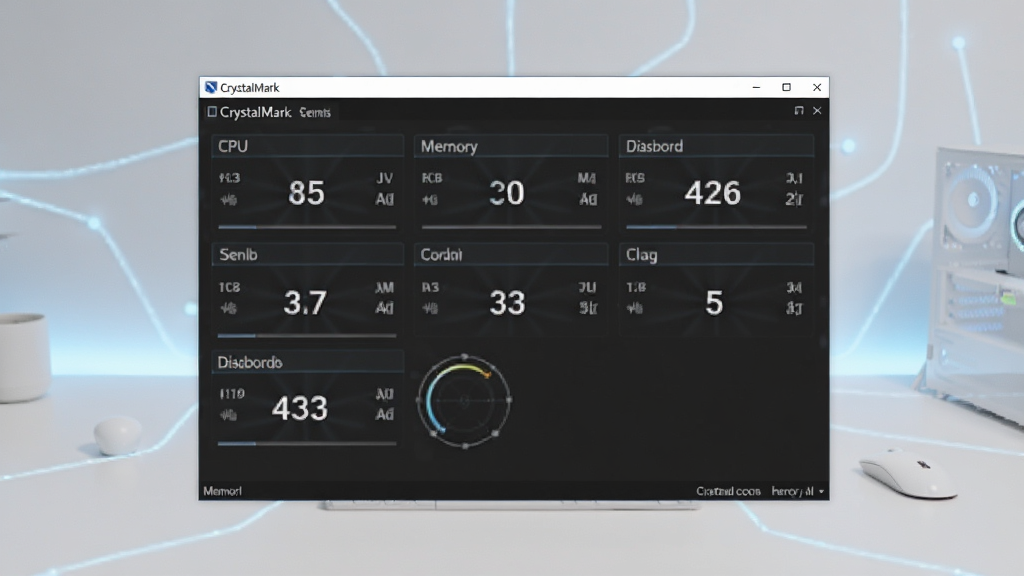Click the progress bar under the Memory score
This screenshot has width=1024, height=576.
point(511,227)
